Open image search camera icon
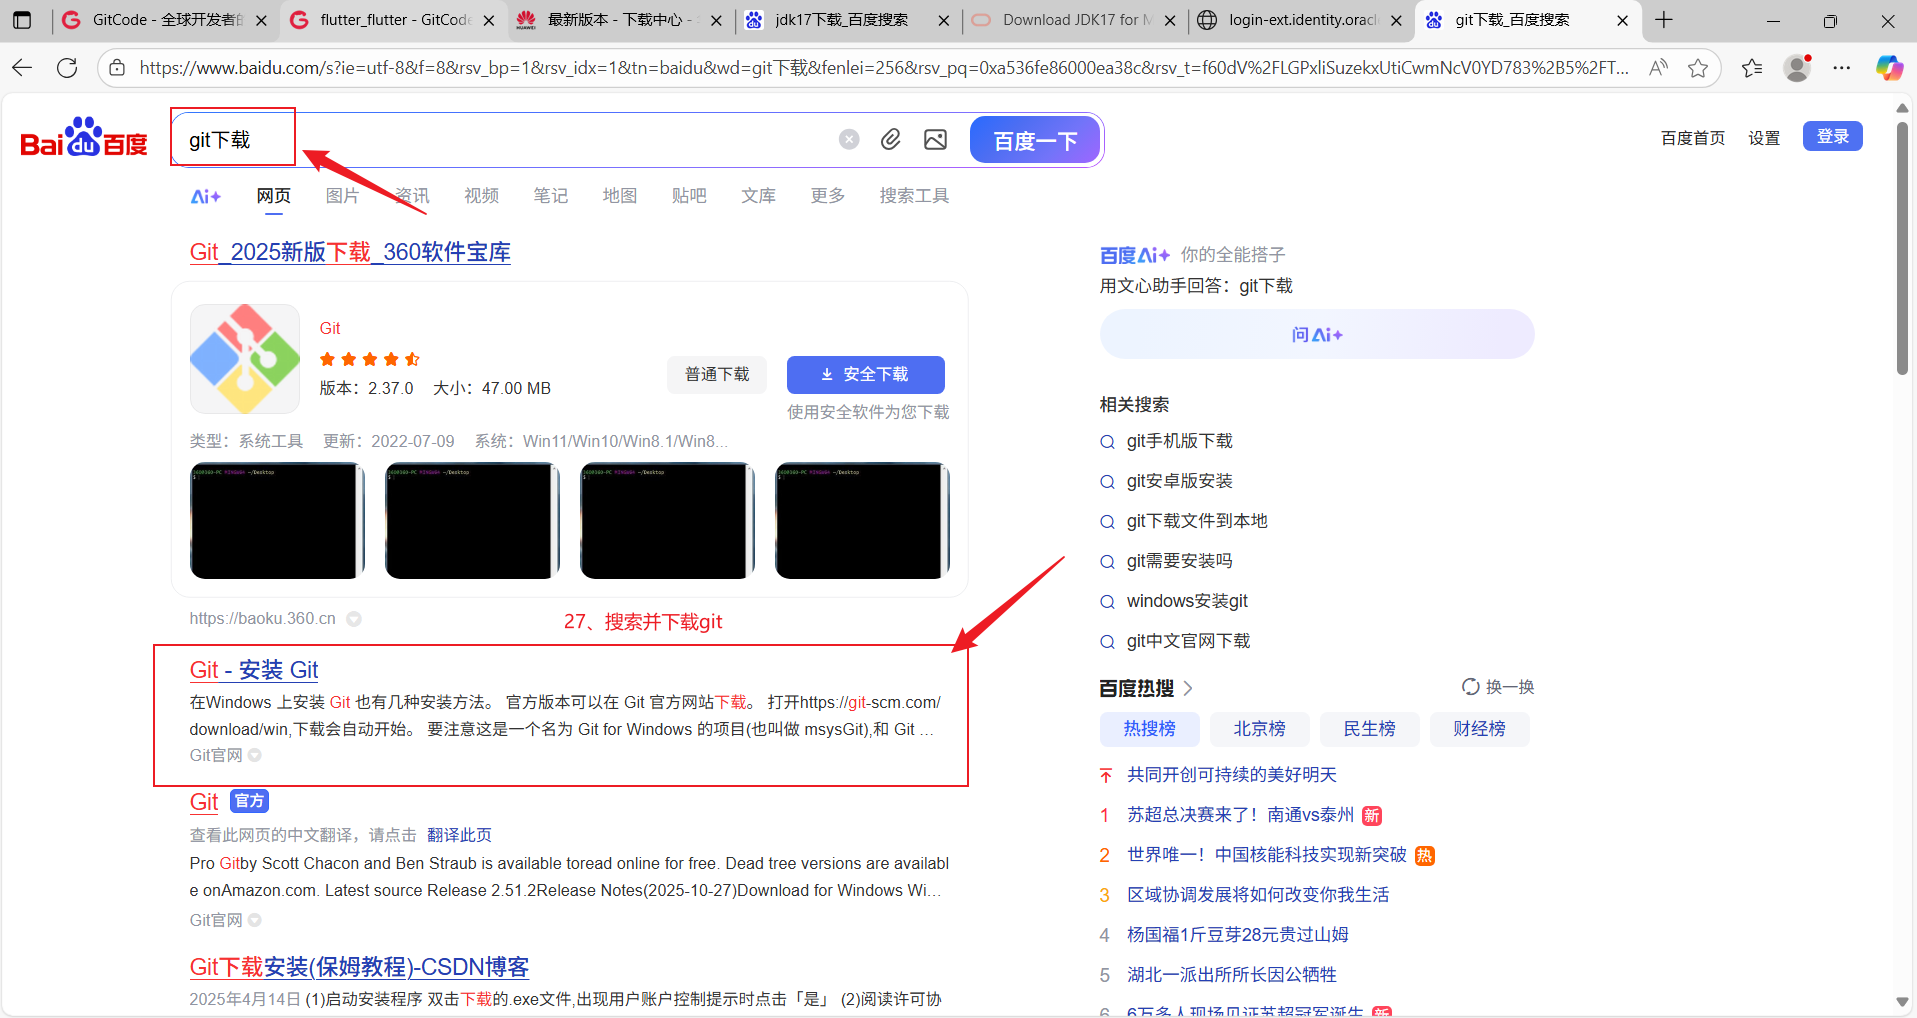1917x1018 pixels. (935, 139)
